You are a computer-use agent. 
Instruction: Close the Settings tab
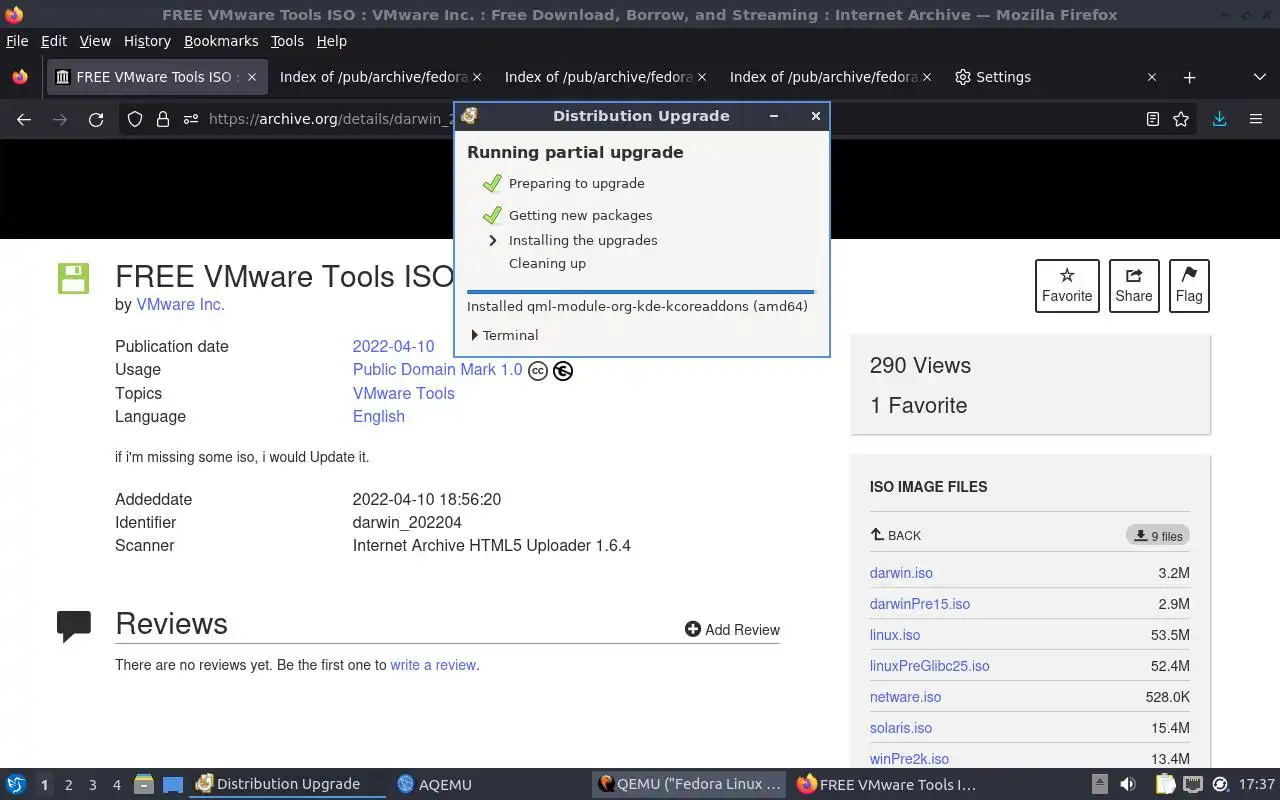[1151, 77]
